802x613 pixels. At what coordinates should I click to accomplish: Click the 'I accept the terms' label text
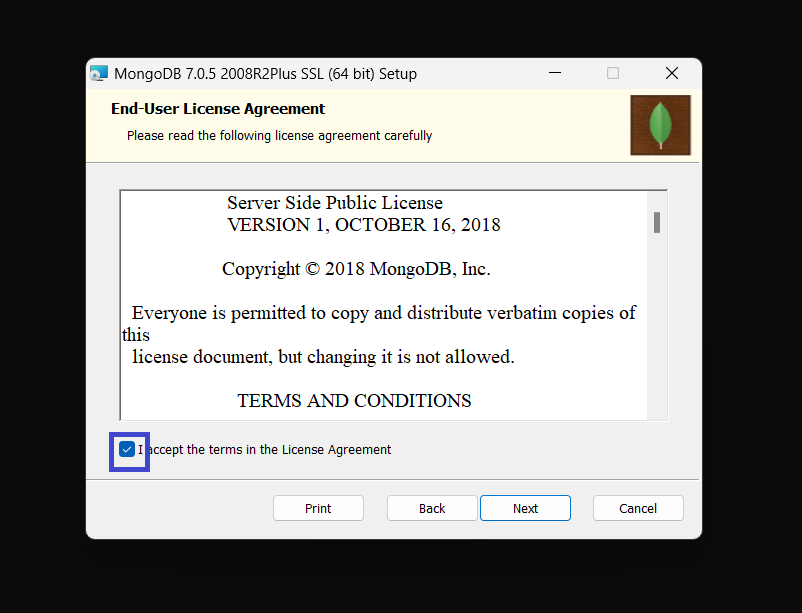[264, 450]
